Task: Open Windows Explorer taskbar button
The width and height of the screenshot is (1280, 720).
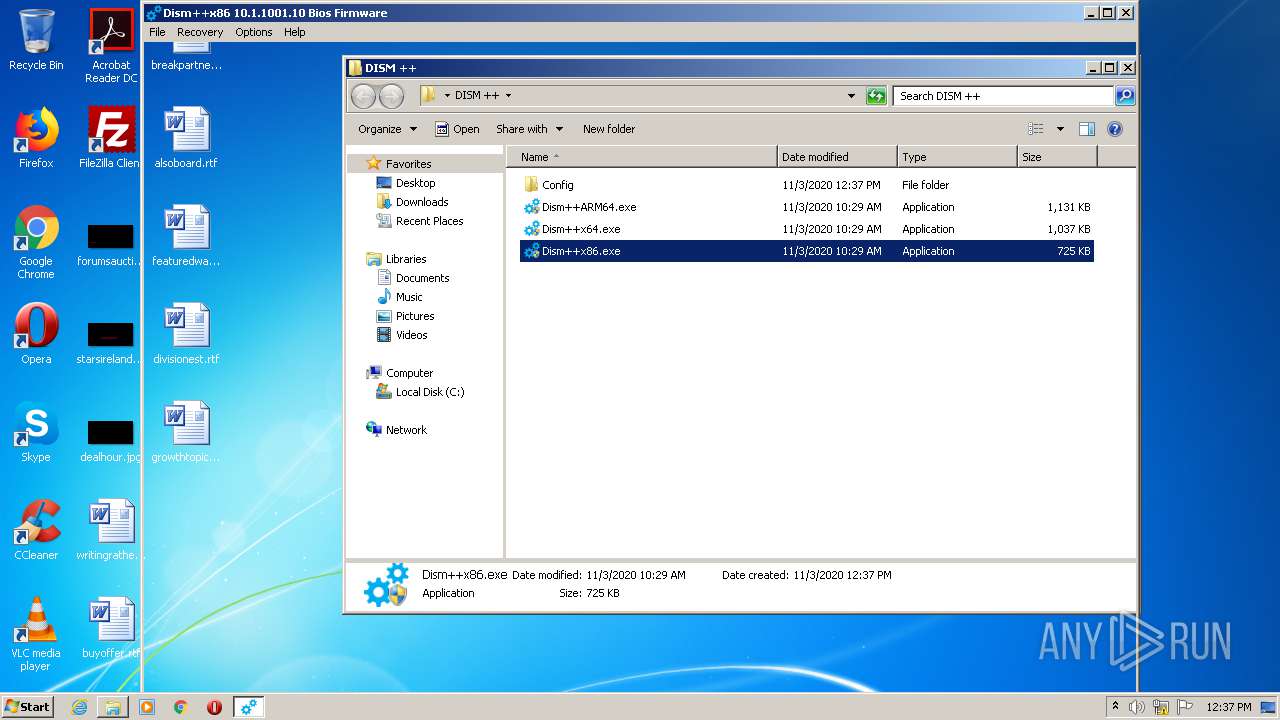Action: tap(113, 707)
